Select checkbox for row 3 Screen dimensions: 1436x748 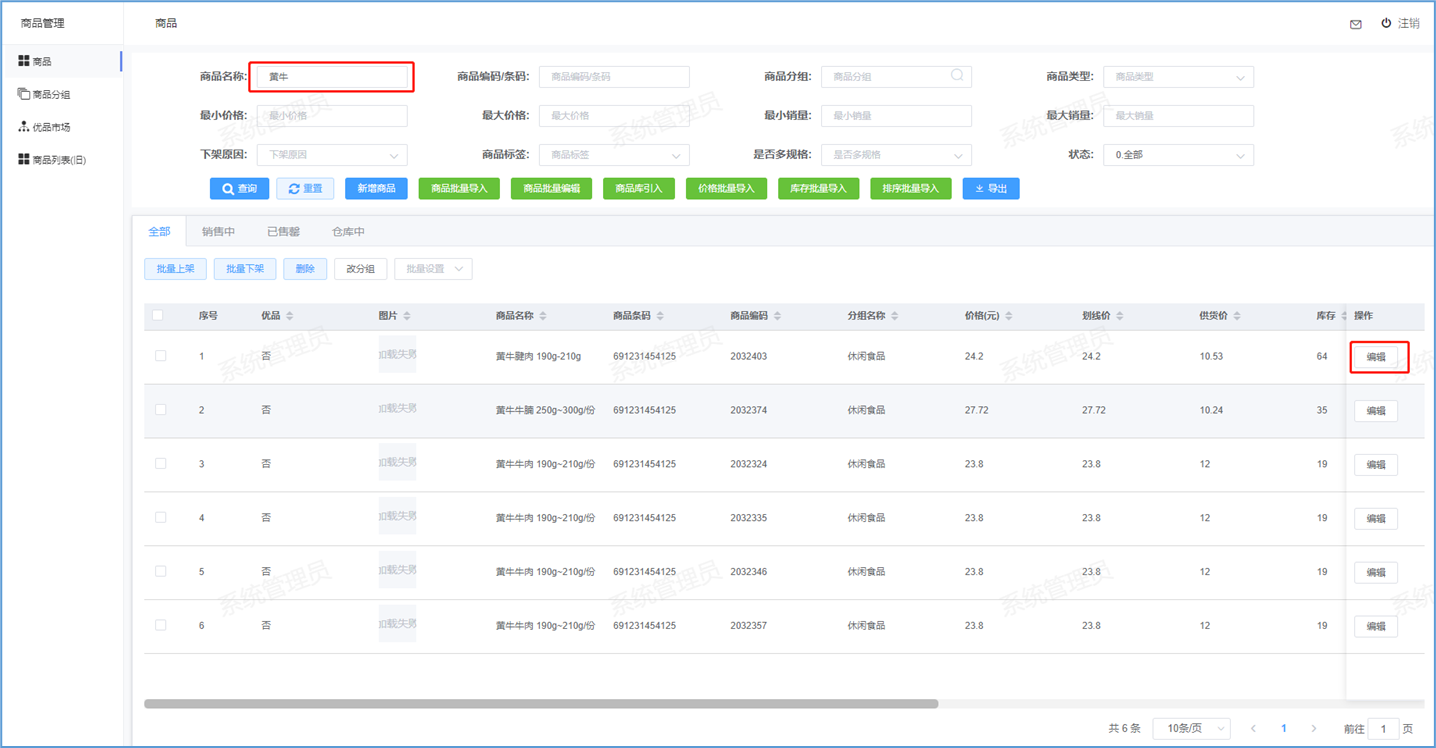point(160,464)
